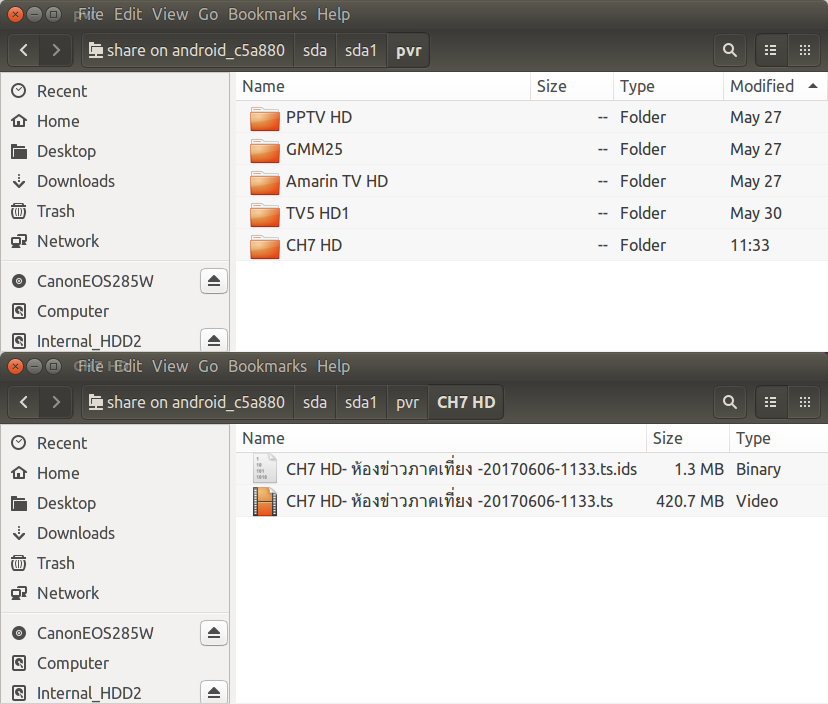Open Help menu in CH7 HD window
This screenshot has width=828, height=704.
[333, 367]
